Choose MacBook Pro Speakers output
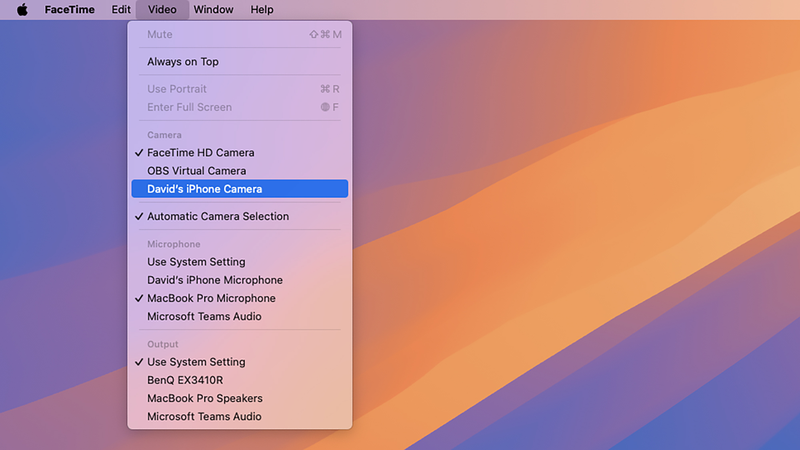 pos(203,398)
